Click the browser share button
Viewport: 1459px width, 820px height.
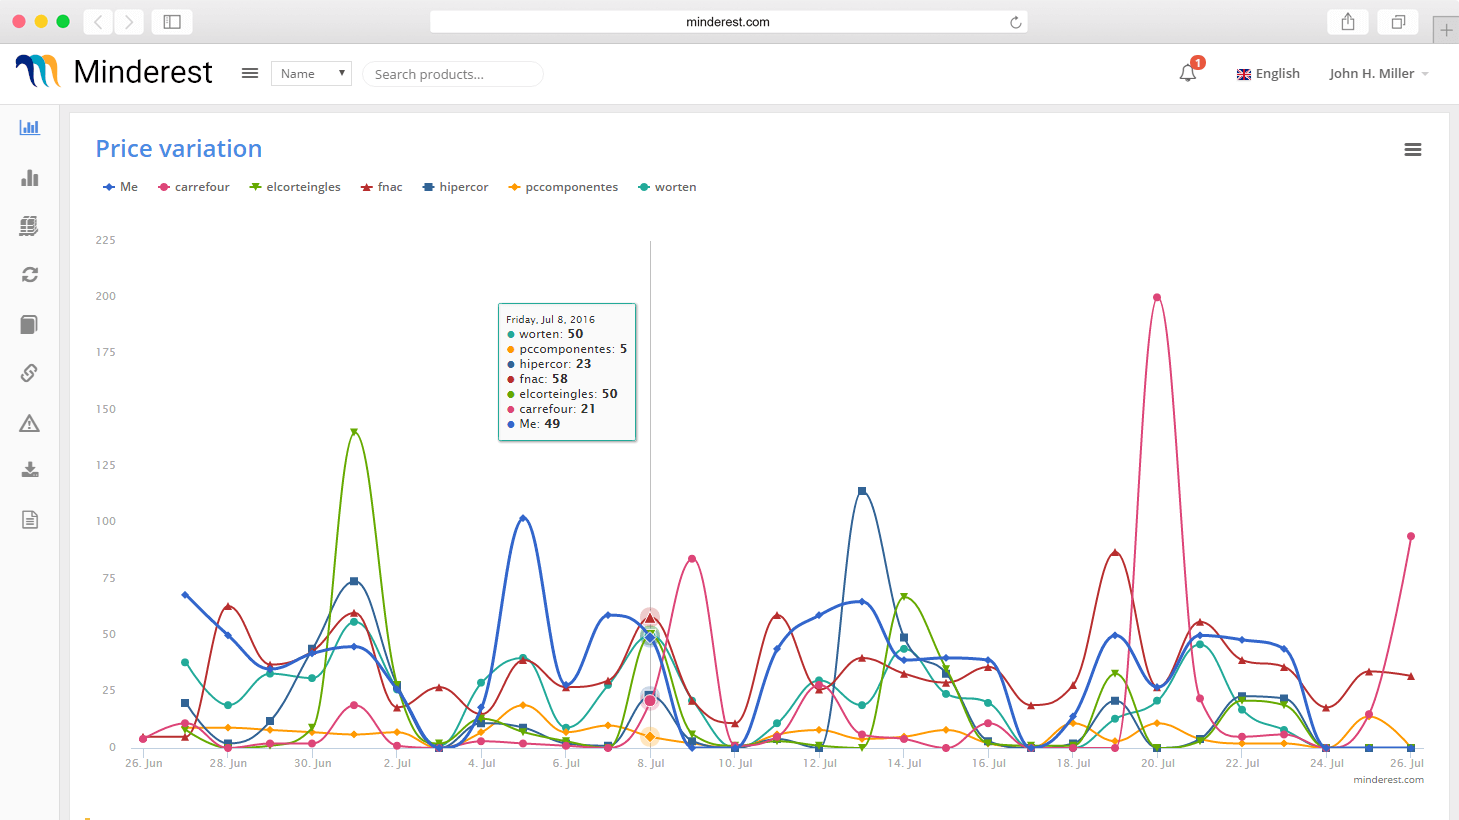pos(1348,22)
